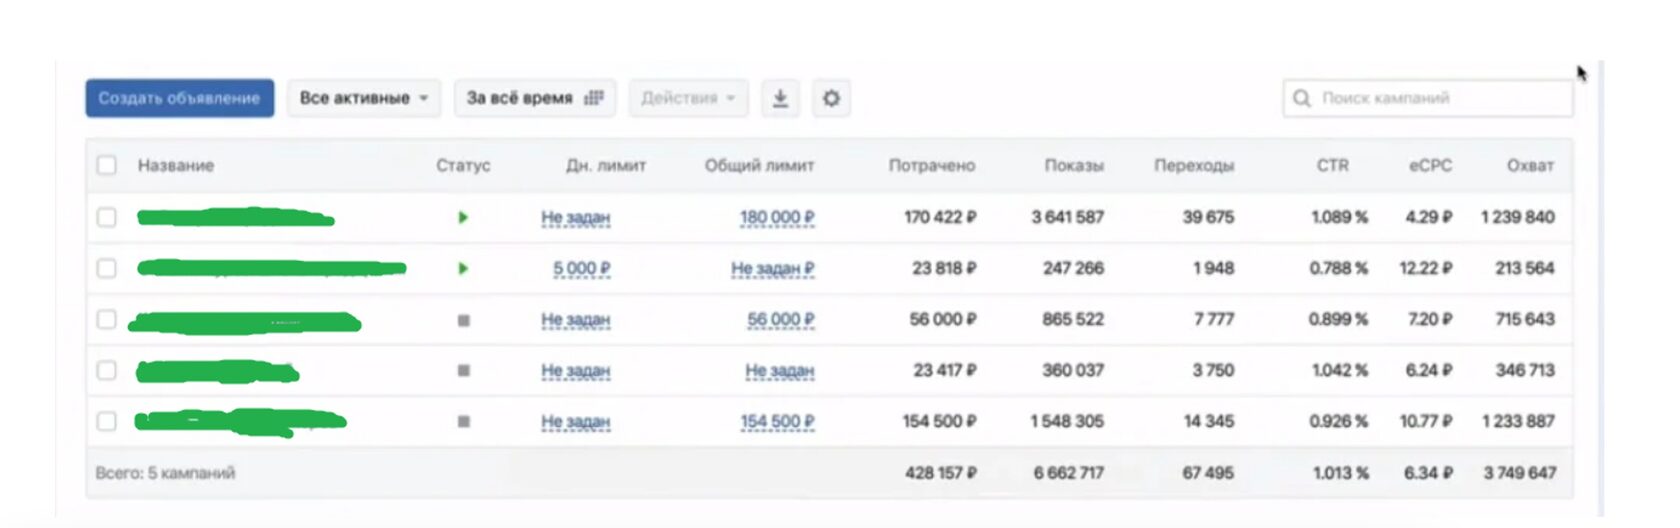
Task: Expand the Все активные filter dropdown
Action: (x=364, y=98)
